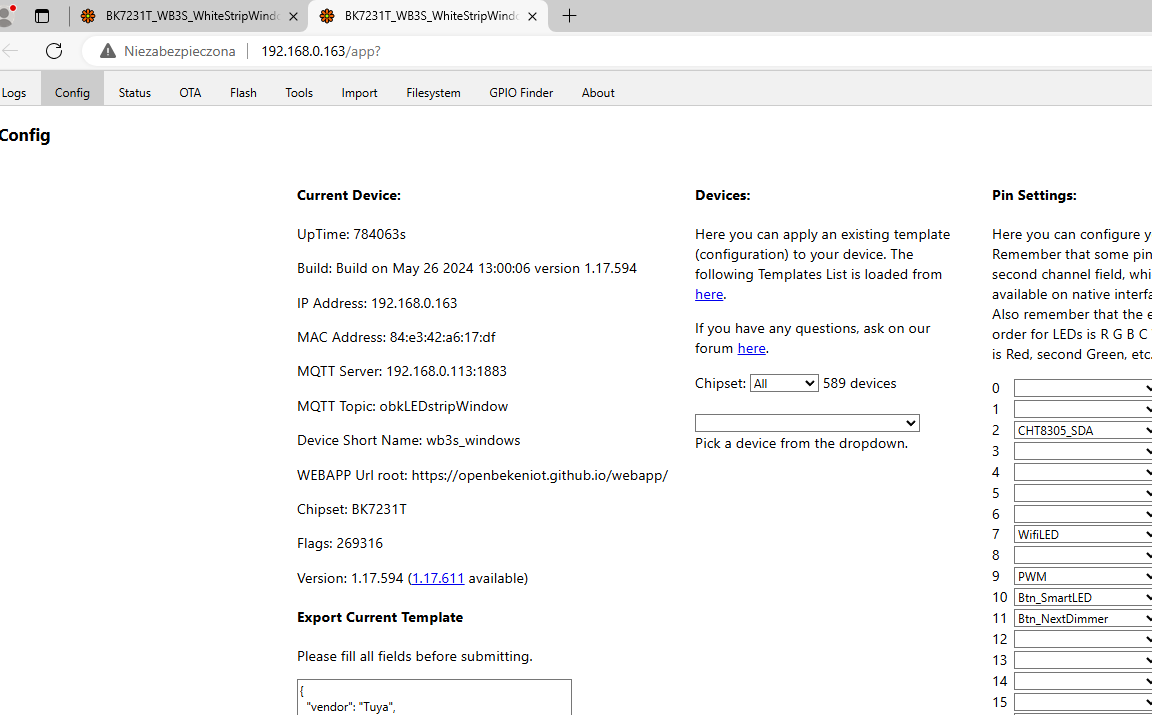Screen dimensions: 1152x715
Task: Open pin 7 WifiLED dropdown
Action: tap(1083, 534)
